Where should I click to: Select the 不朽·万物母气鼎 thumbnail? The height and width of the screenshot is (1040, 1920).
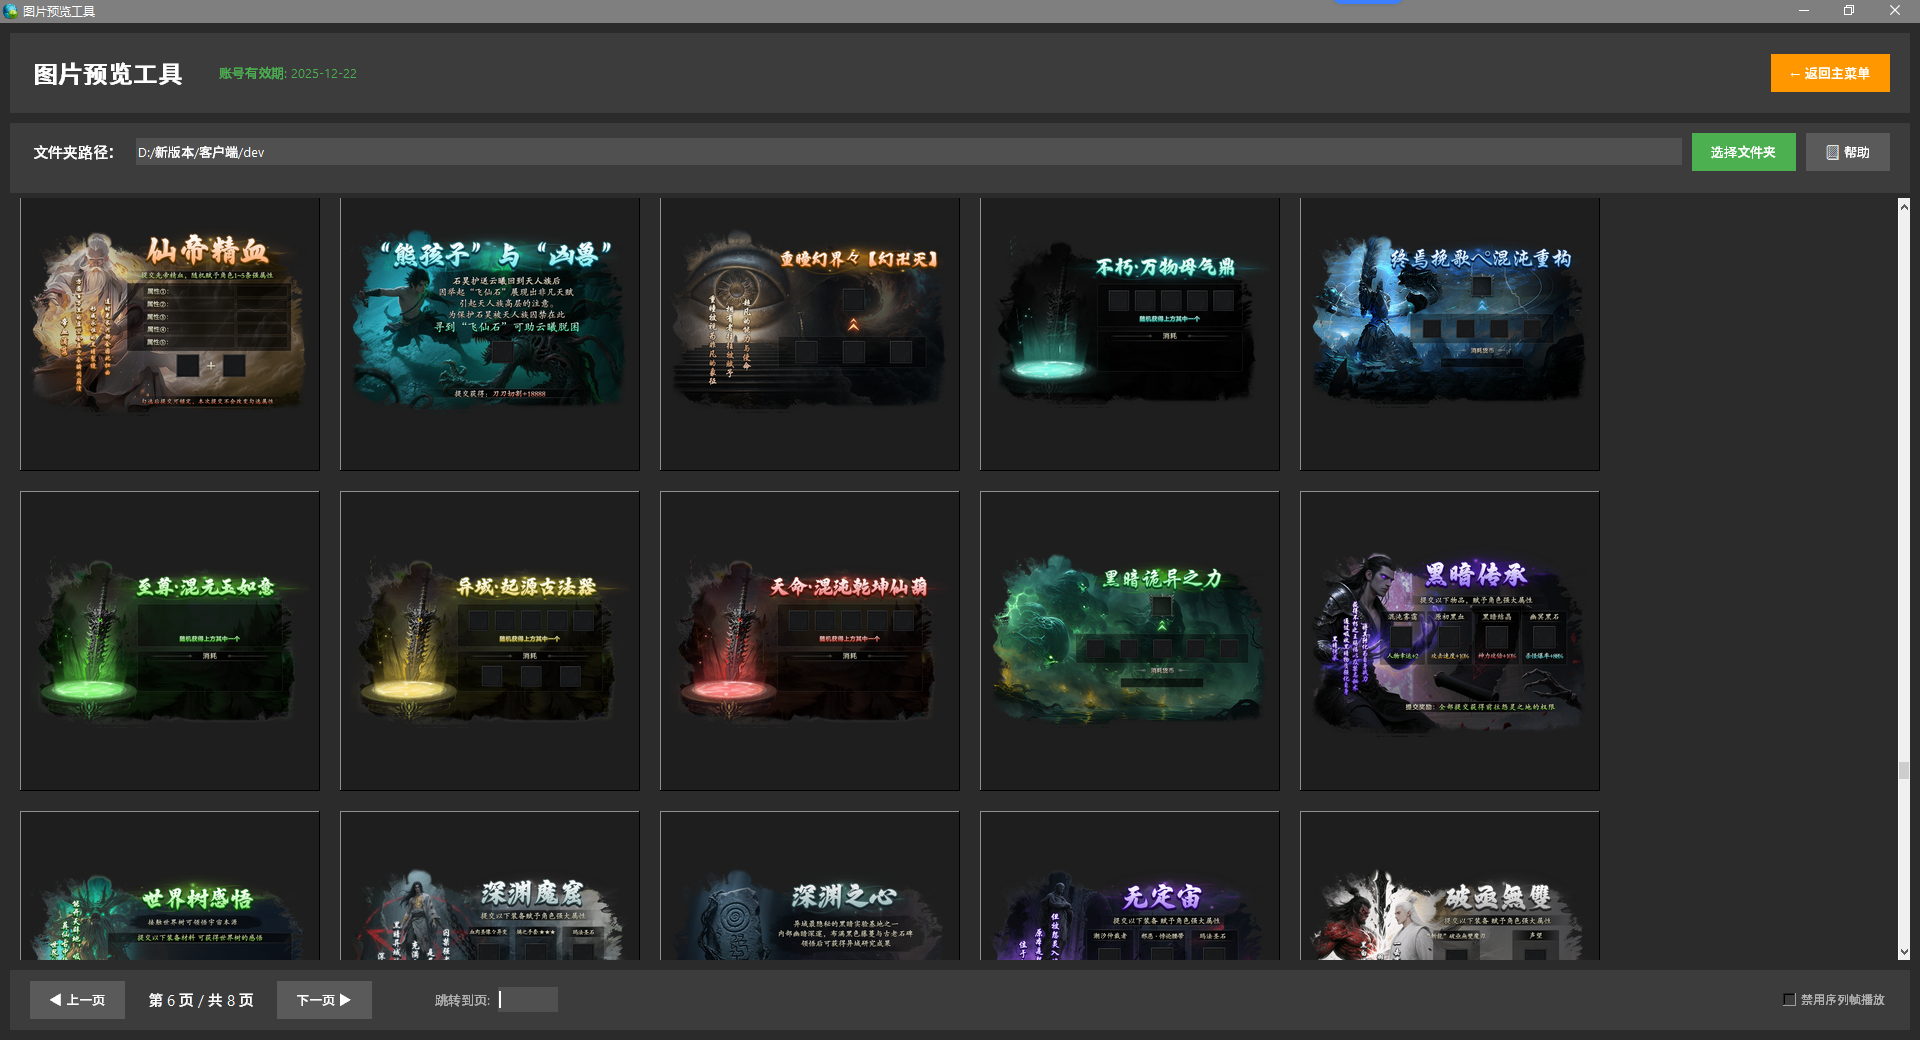1130,334
